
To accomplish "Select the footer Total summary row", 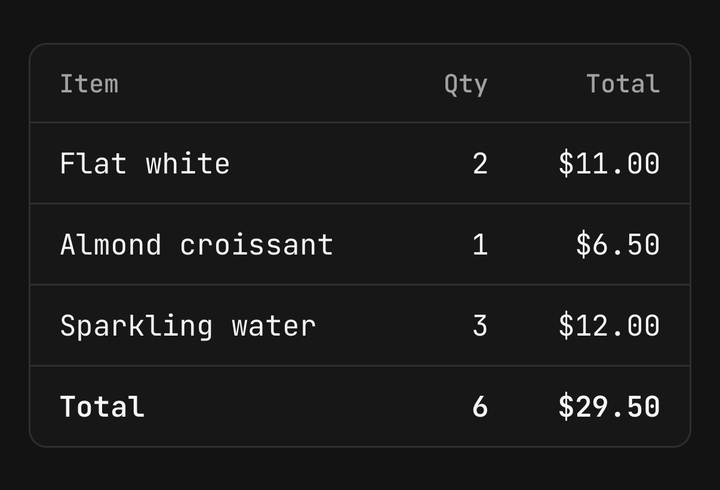I will pos(360,406).
